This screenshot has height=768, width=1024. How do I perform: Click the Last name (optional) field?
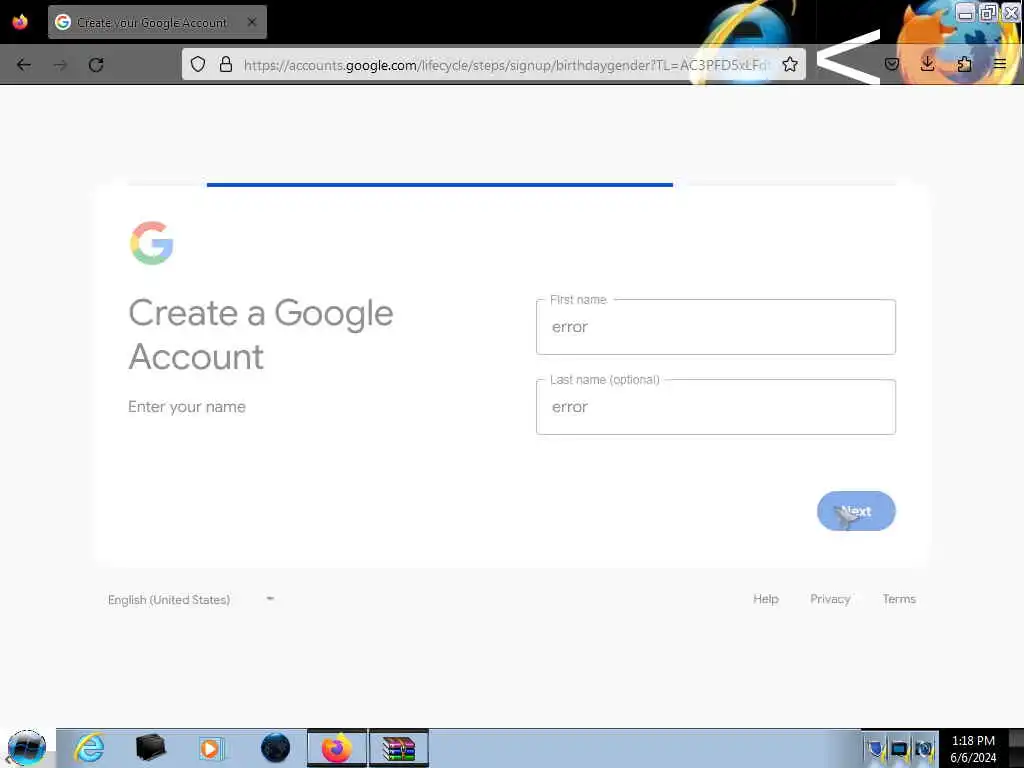716,407
